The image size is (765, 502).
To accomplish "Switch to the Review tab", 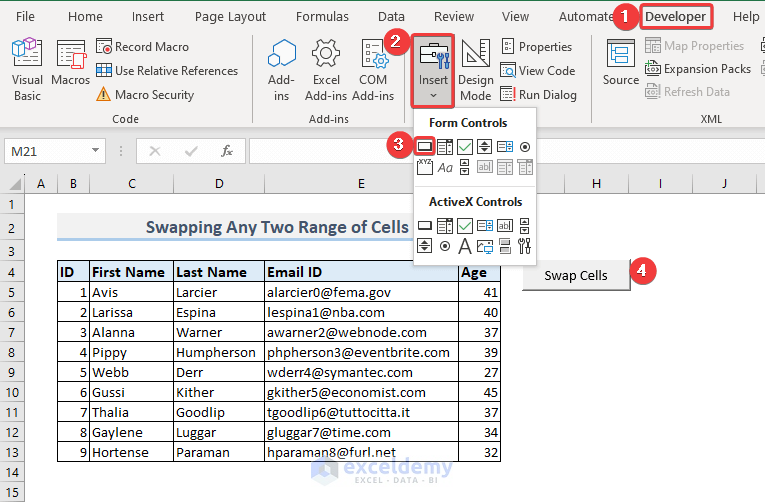I will click(454, 17).
